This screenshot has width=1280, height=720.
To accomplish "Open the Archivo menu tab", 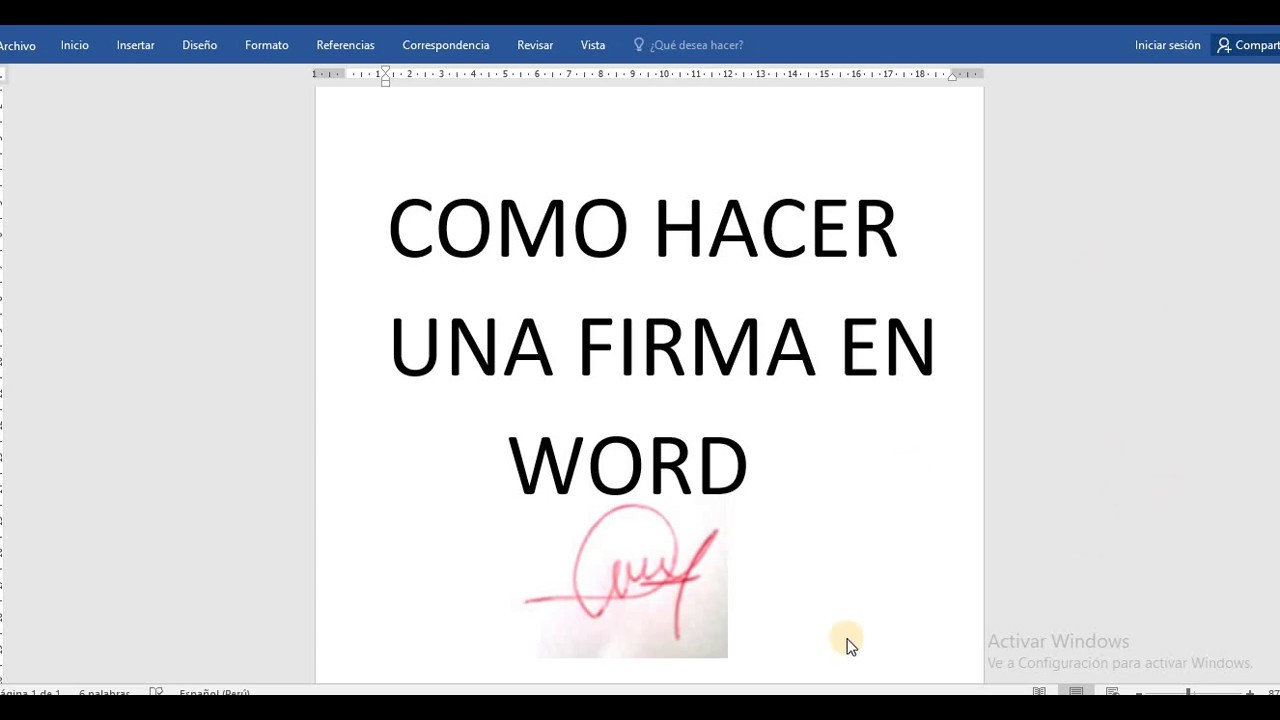I will pyautogui.click(x=17, y=46).
